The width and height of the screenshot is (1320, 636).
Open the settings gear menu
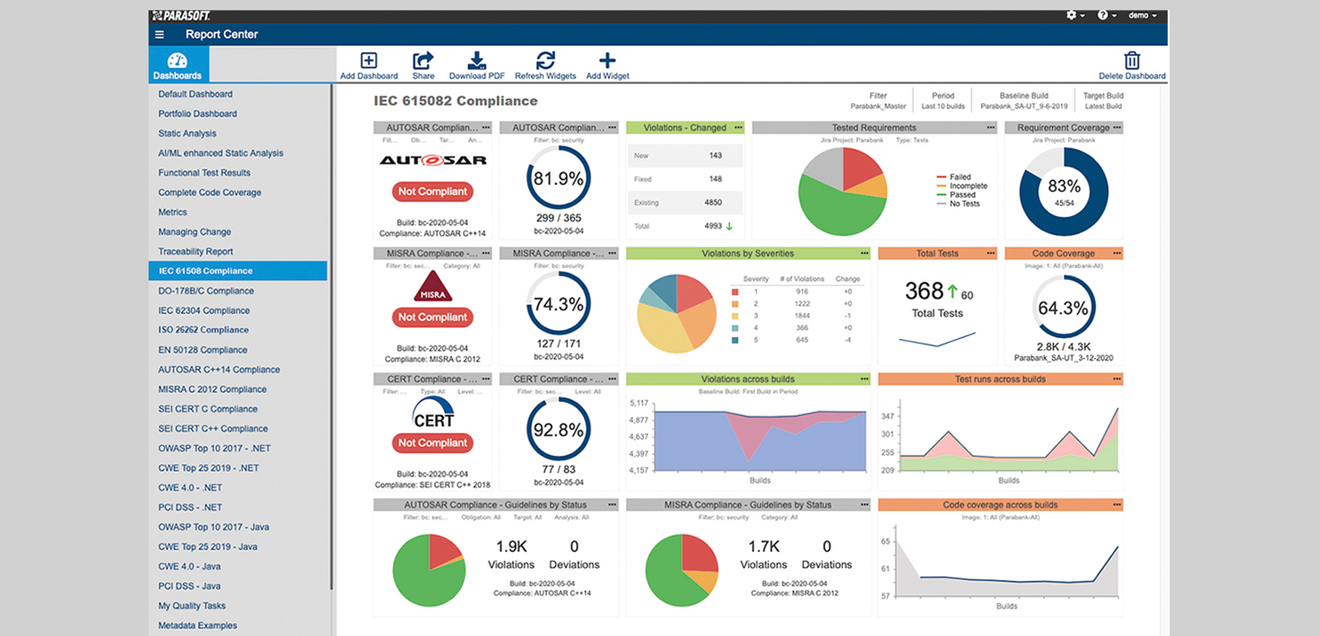tap(1075, 16)
